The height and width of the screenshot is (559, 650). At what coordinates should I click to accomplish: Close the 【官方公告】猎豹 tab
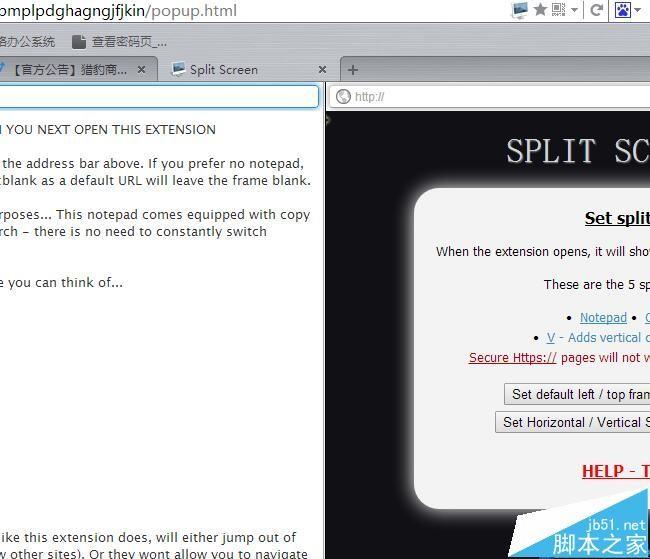(x=142, y=69)
